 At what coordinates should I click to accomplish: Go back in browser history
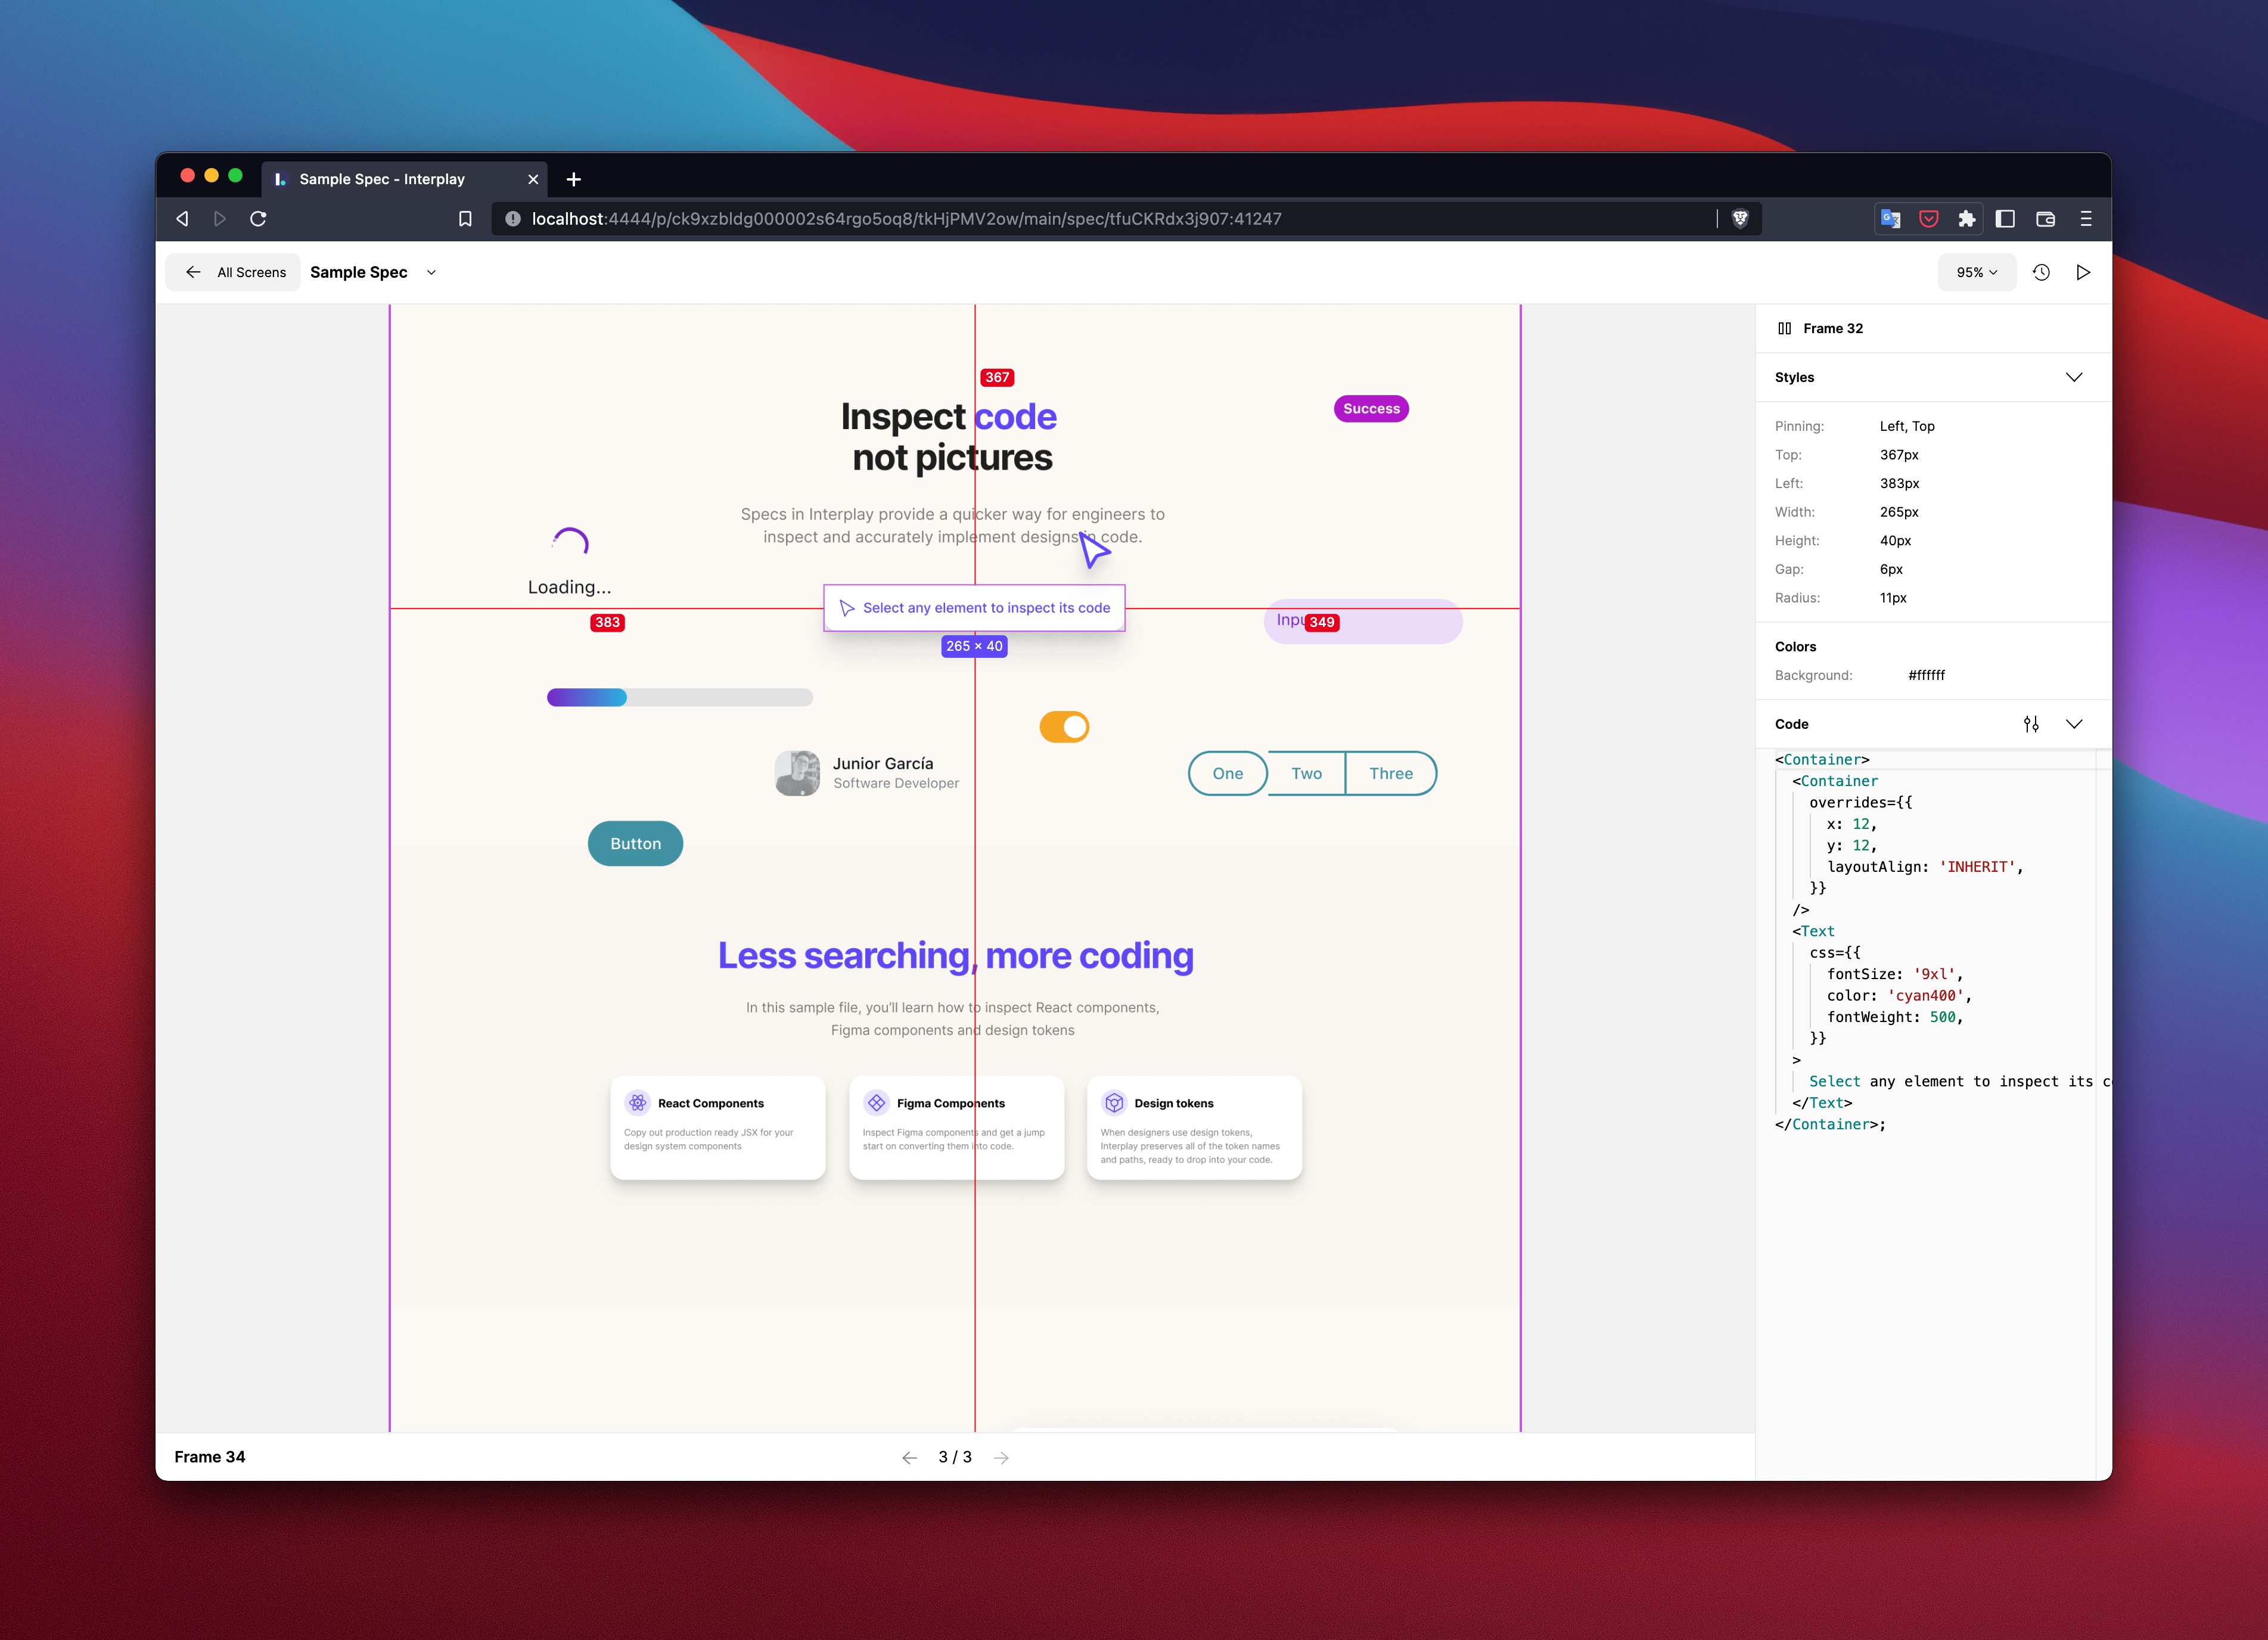[182, 219]
